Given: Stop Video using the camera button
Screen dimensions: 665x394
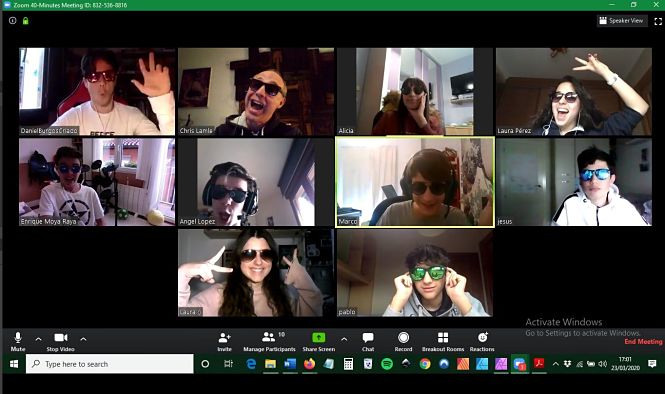Looking at the screenshot, I should 61,341.
